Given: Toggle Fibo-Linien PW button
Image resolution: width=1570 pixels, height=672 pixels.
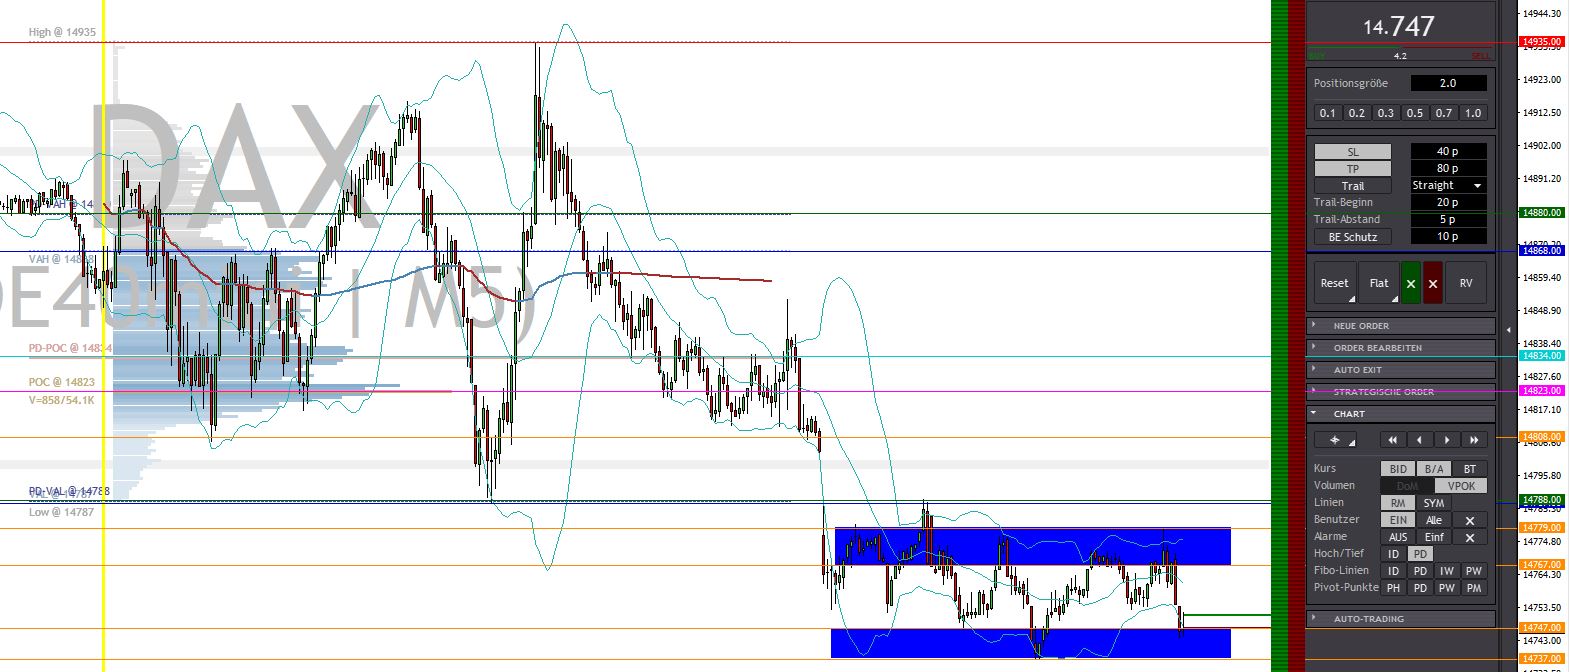Looking at the screenshot, I should [1474, 571].
